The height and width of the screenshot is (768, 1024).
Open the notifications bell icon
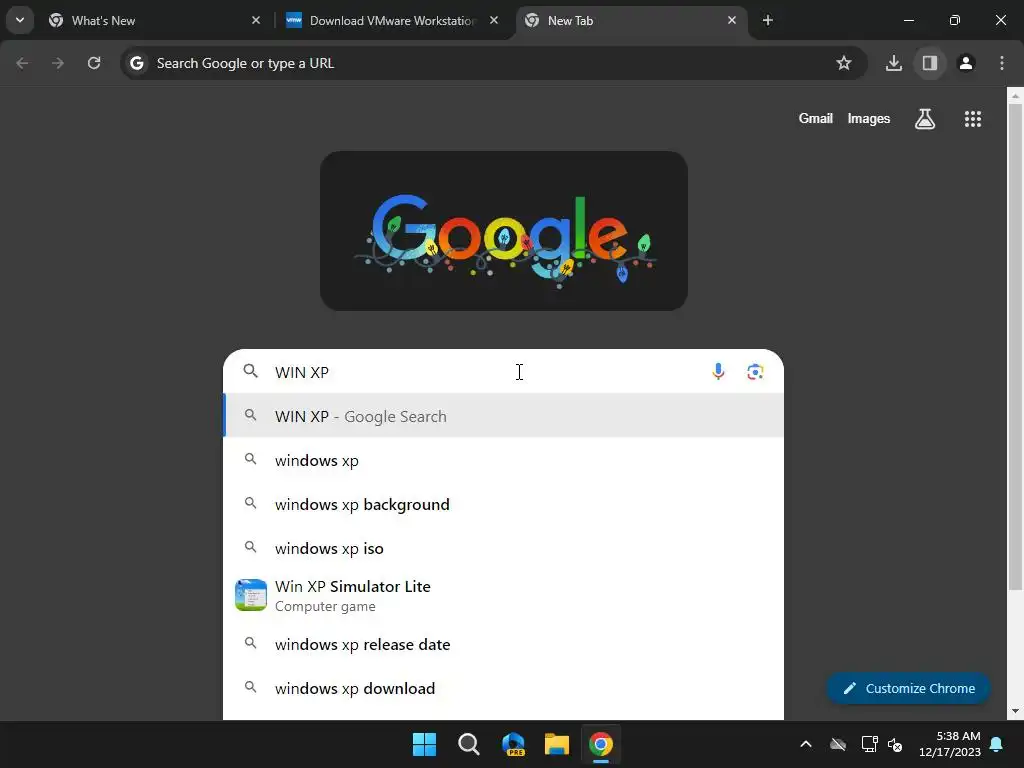(x=997, y=744)
